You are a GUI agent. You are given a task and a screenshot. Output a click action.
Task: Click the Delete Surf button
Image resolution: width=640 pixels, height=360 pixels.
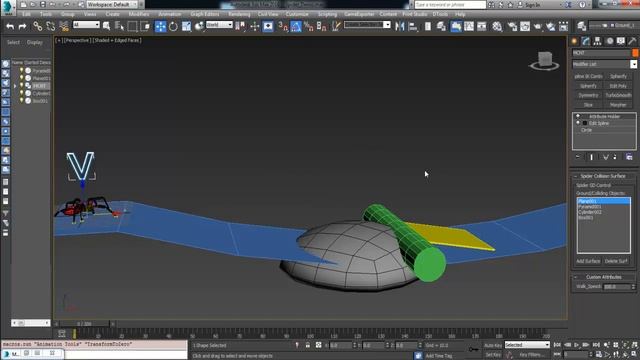tap(616, 261)
